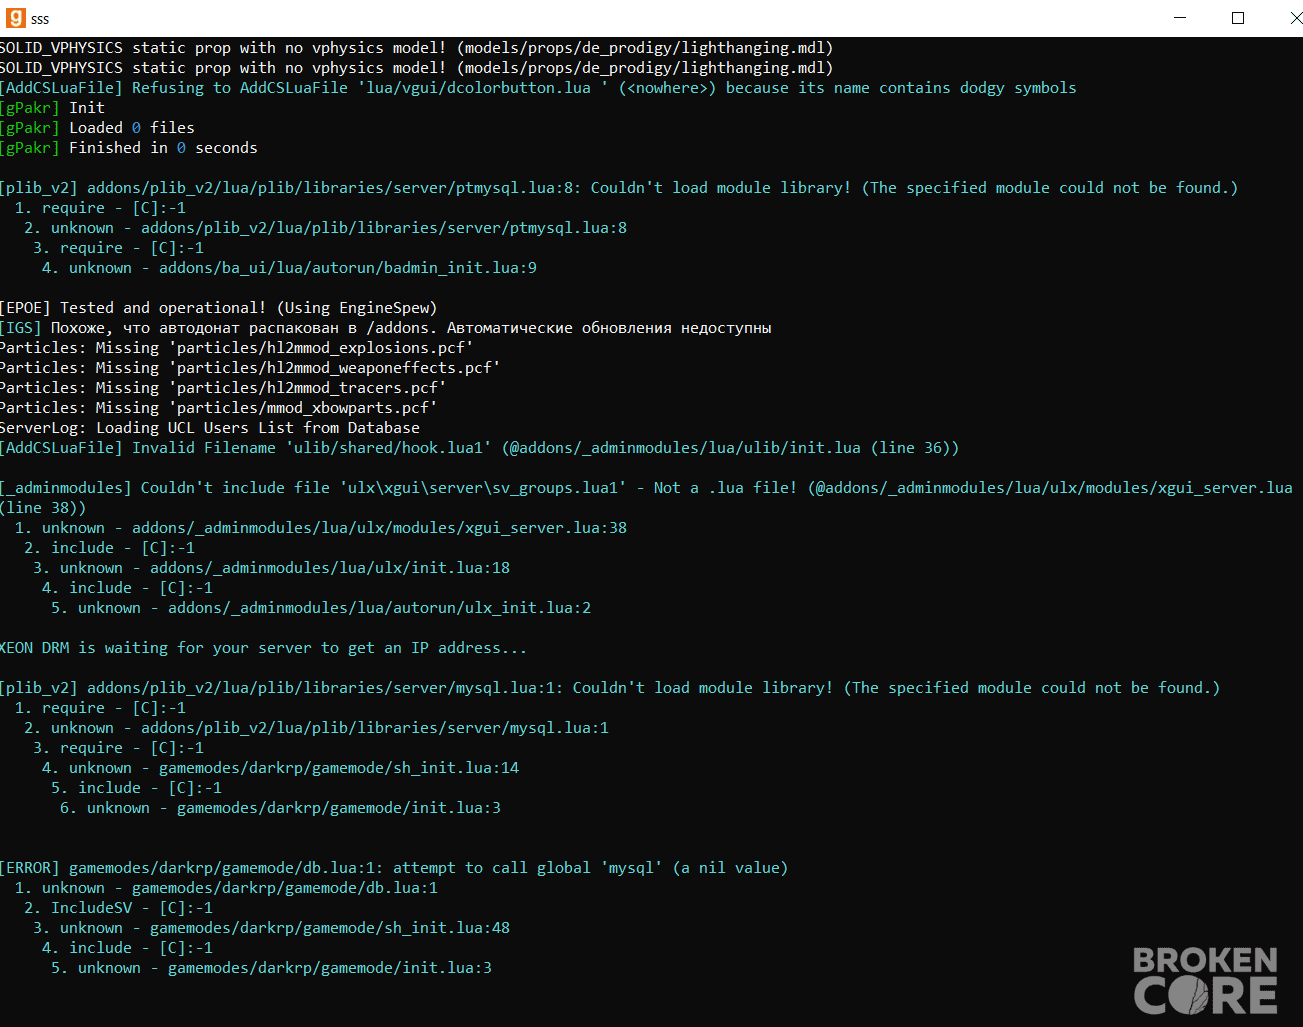
Task: Click the '[EPOE] Tested and operational!' line
Action: (x=218, y=308)
